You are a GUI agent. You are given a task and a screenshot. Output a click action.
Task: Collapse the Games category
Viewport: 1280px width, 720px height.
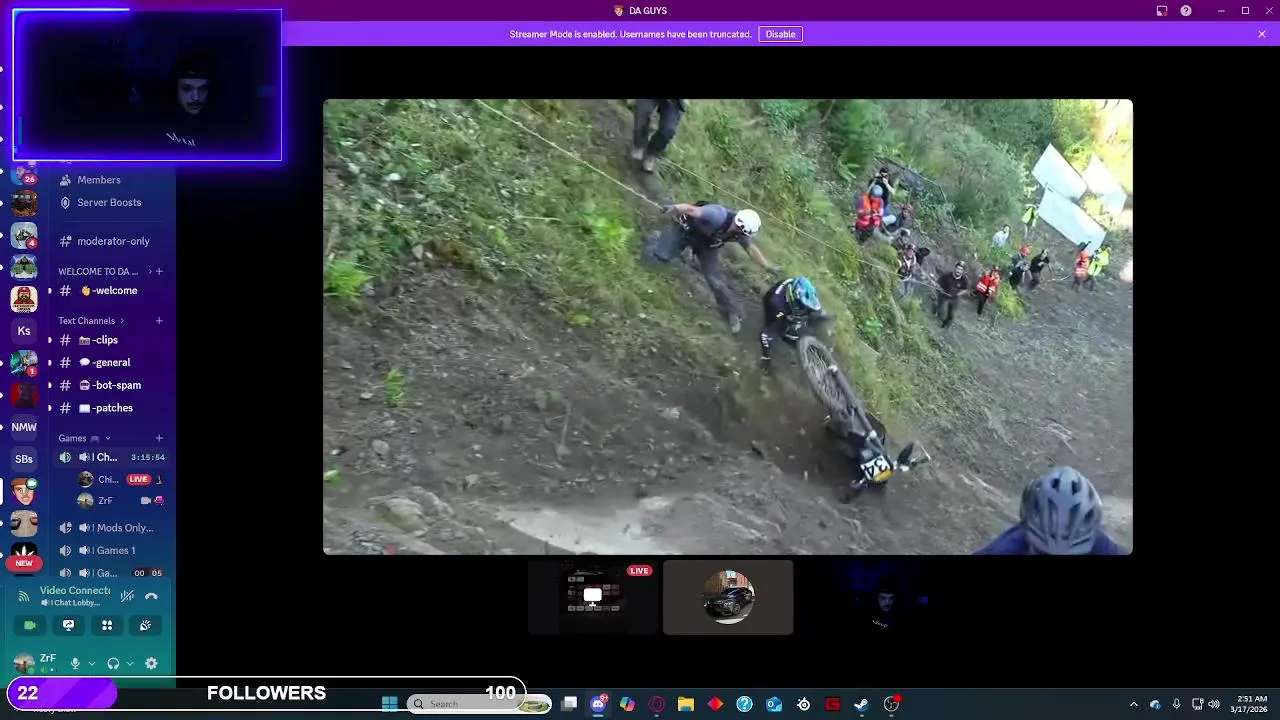84,438
